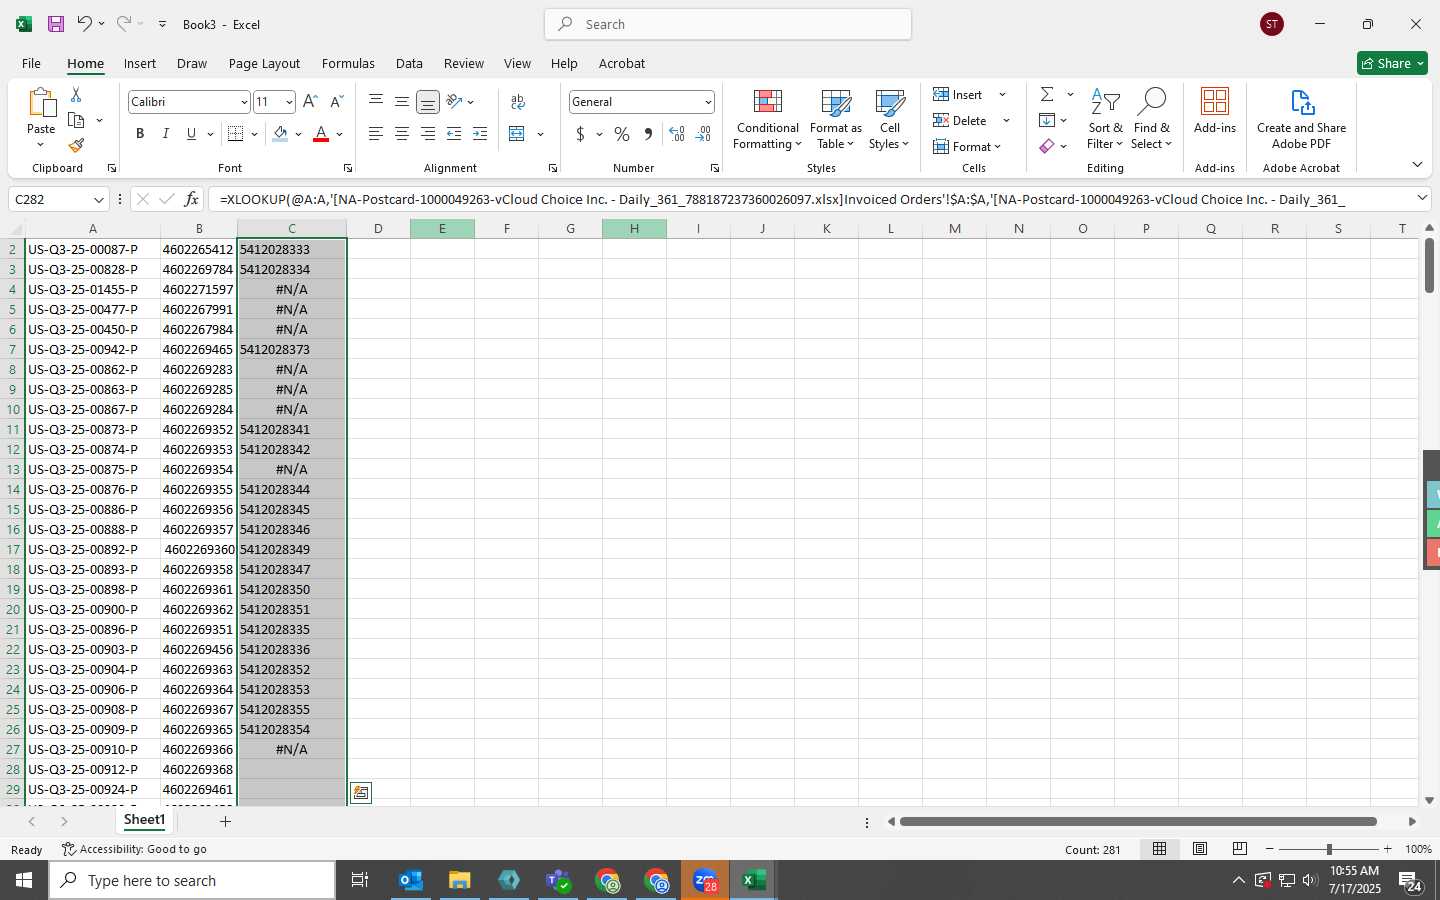Image resolution: width=1440 pixels, height=900 pixels.
Task: Open the Acrobat tab
Action: point(622,63)
